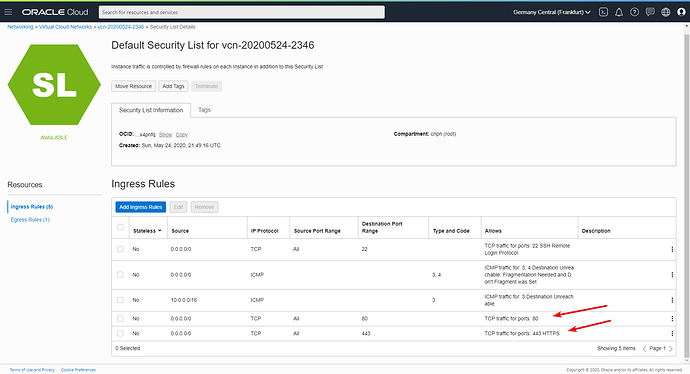This screenshot has height=374, width=690.
Task: Click the Oracle Cloud logo
Action: (55, 12)
